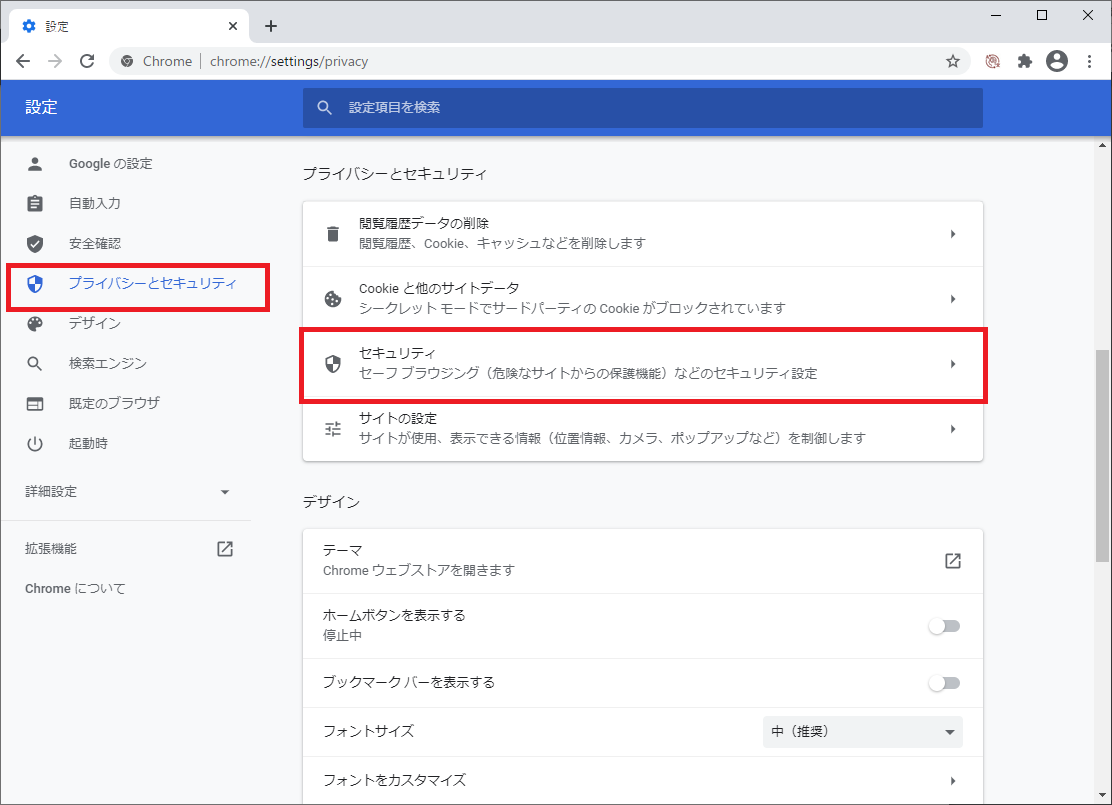
Task: Select 検索エンジン in the sidebar
Action: click(x=107, y=364)
